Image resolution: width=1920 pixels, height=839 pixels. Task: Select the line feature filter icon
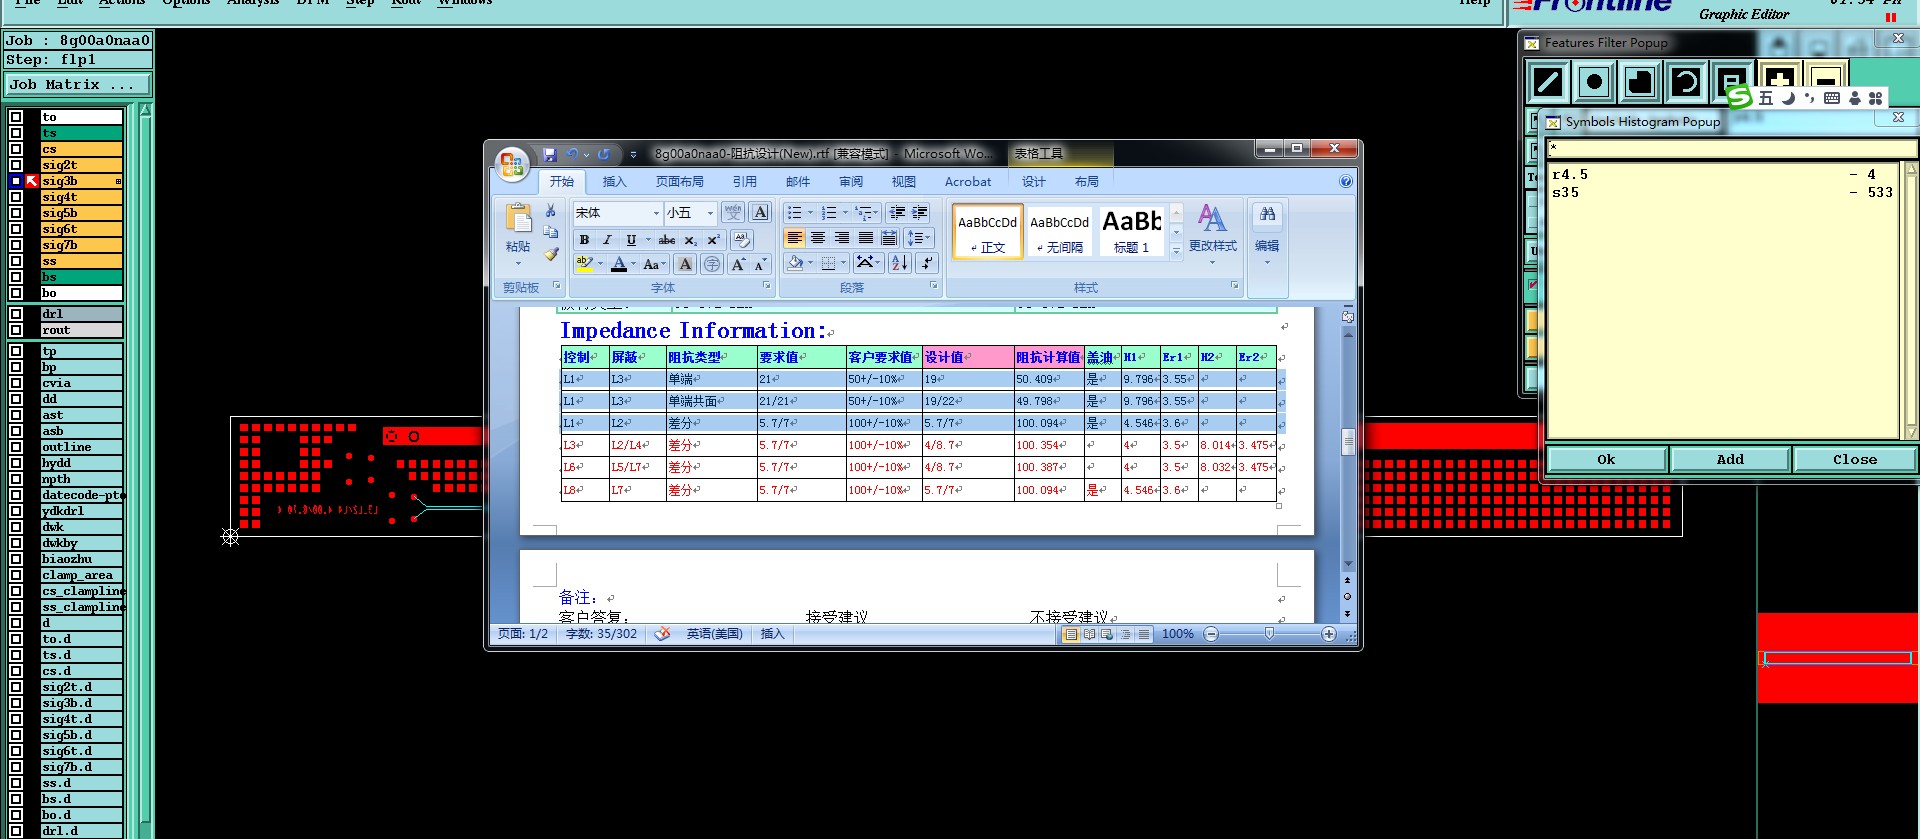pos(1548,82)
